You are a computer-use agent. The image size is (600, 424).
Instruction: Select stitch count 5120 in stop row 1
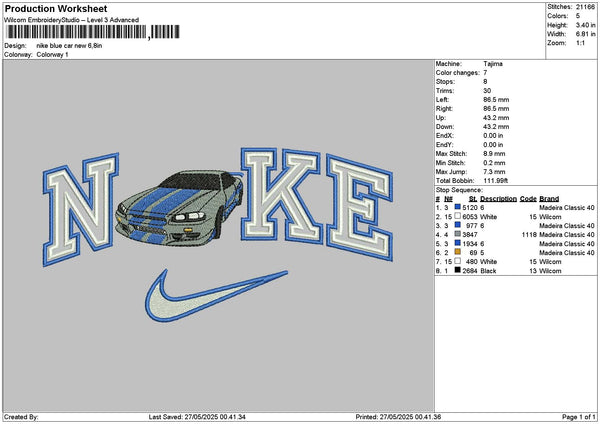point(470,207)
